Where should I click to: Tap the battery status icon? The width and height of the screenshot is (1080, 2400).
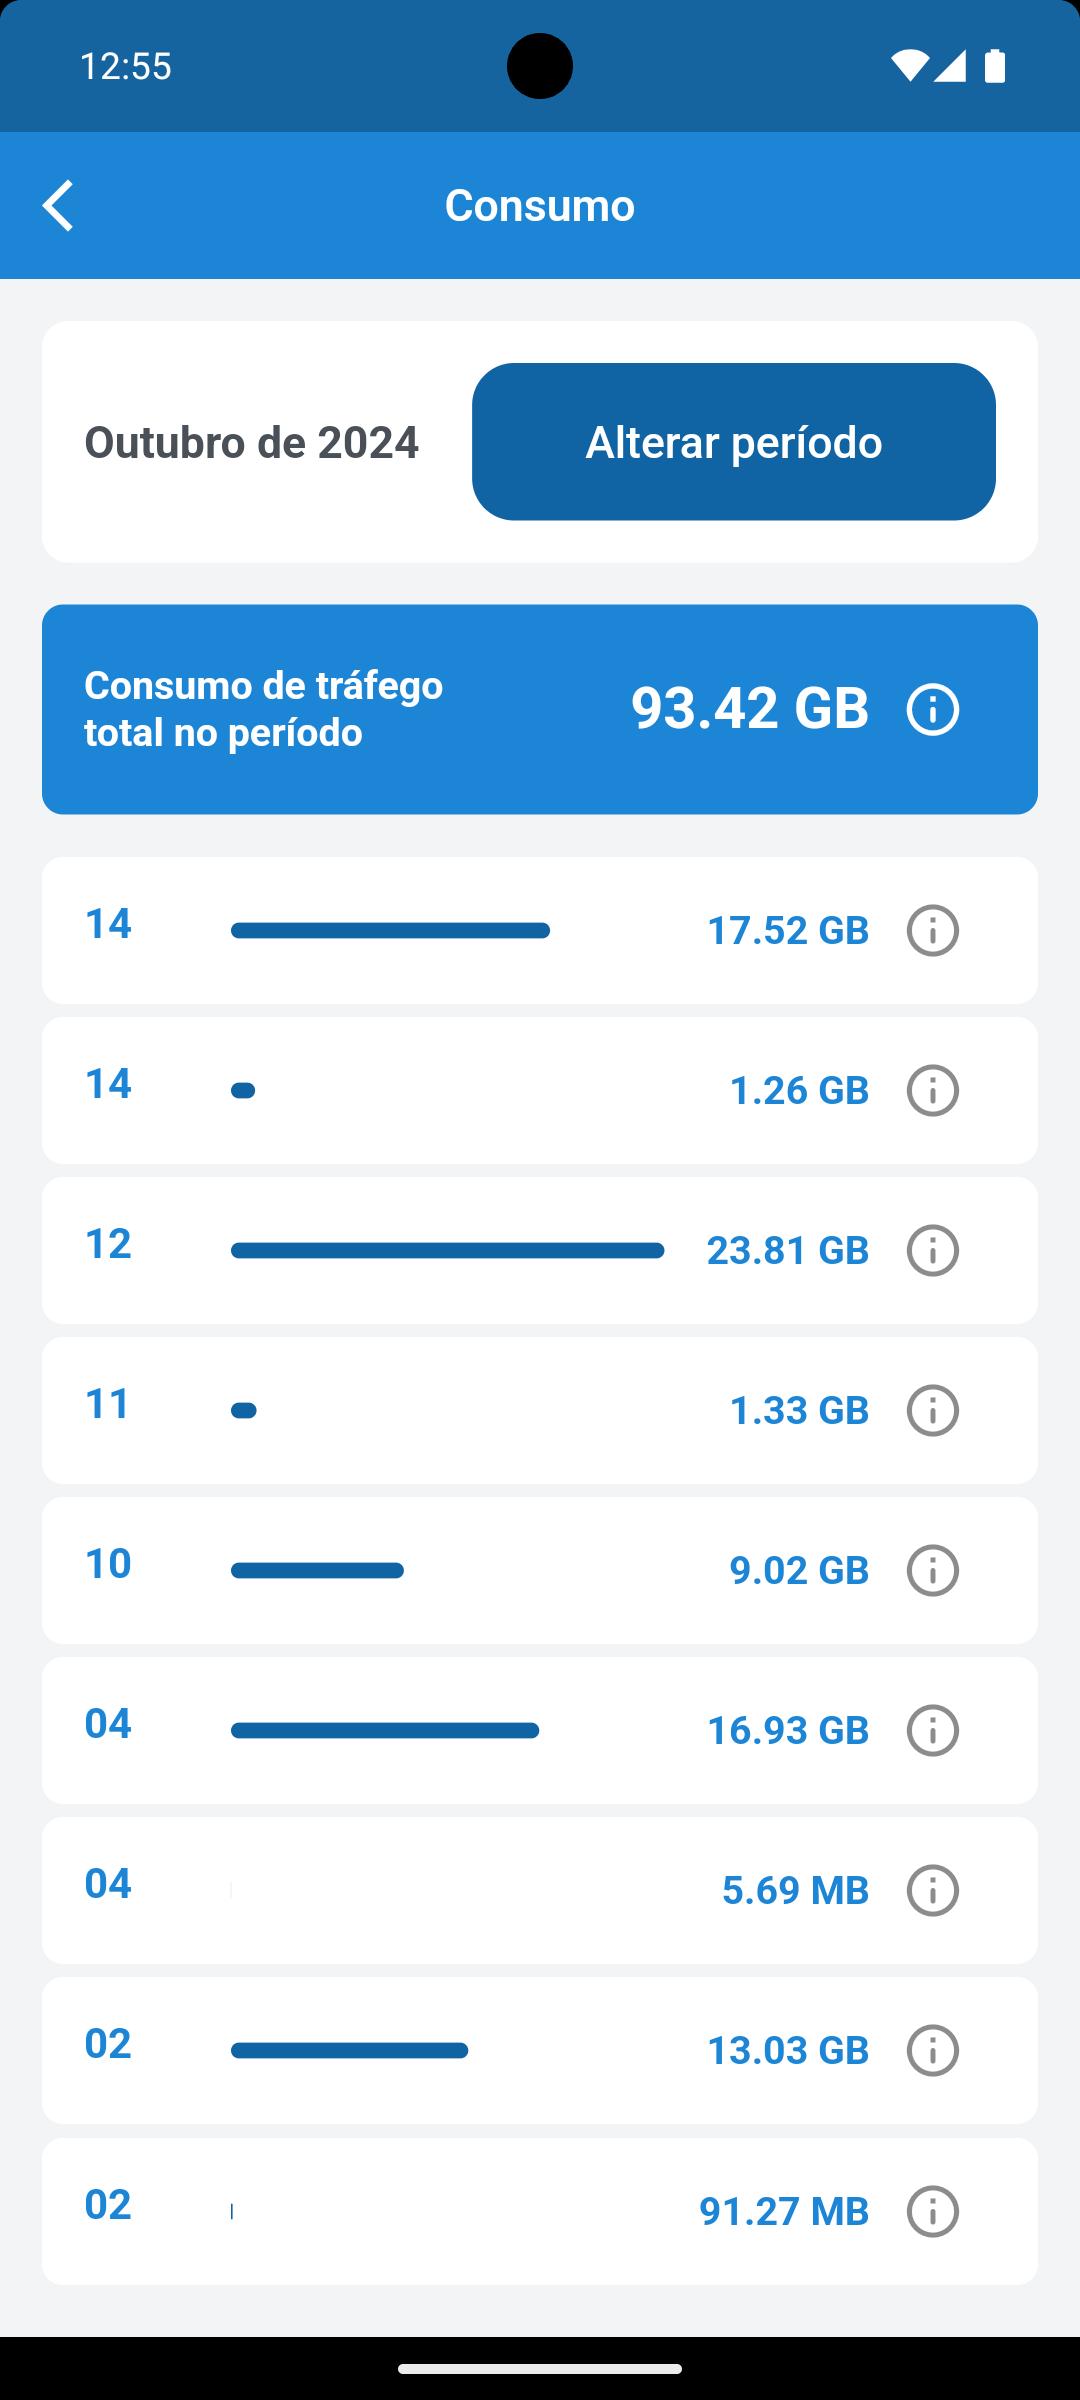995,66
